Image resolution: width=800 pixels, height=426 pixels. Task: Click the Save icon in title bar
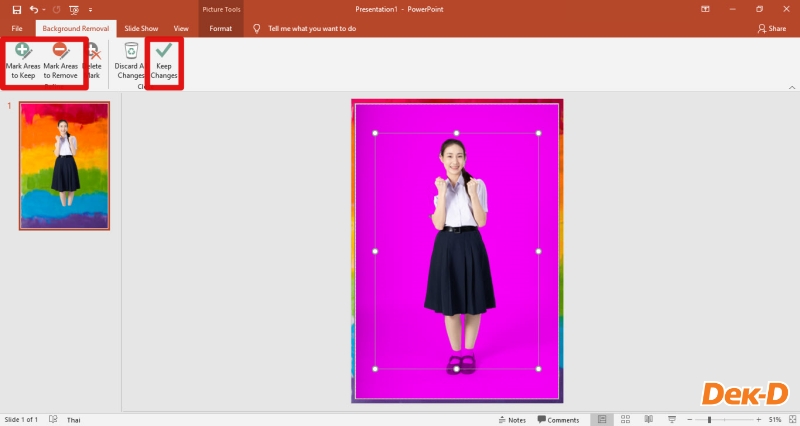(16, 9)
